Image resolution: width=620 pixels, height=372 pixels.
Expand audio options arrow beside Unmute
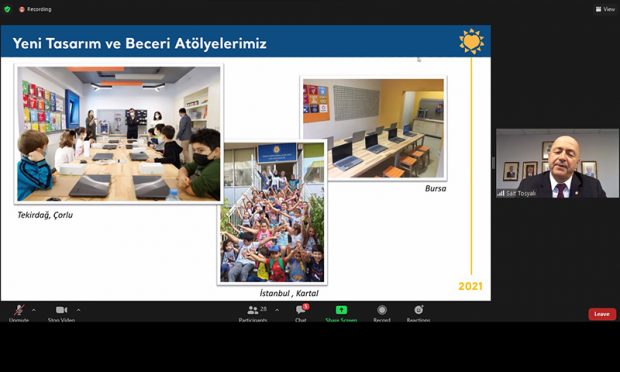[x=34, y=310]
